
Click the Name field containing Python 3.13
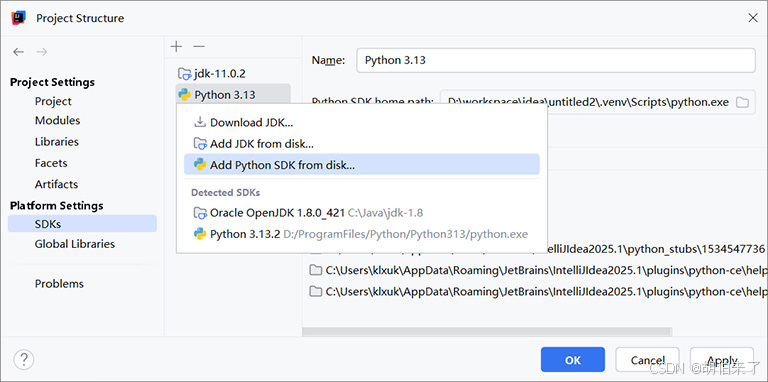(556, 60)
